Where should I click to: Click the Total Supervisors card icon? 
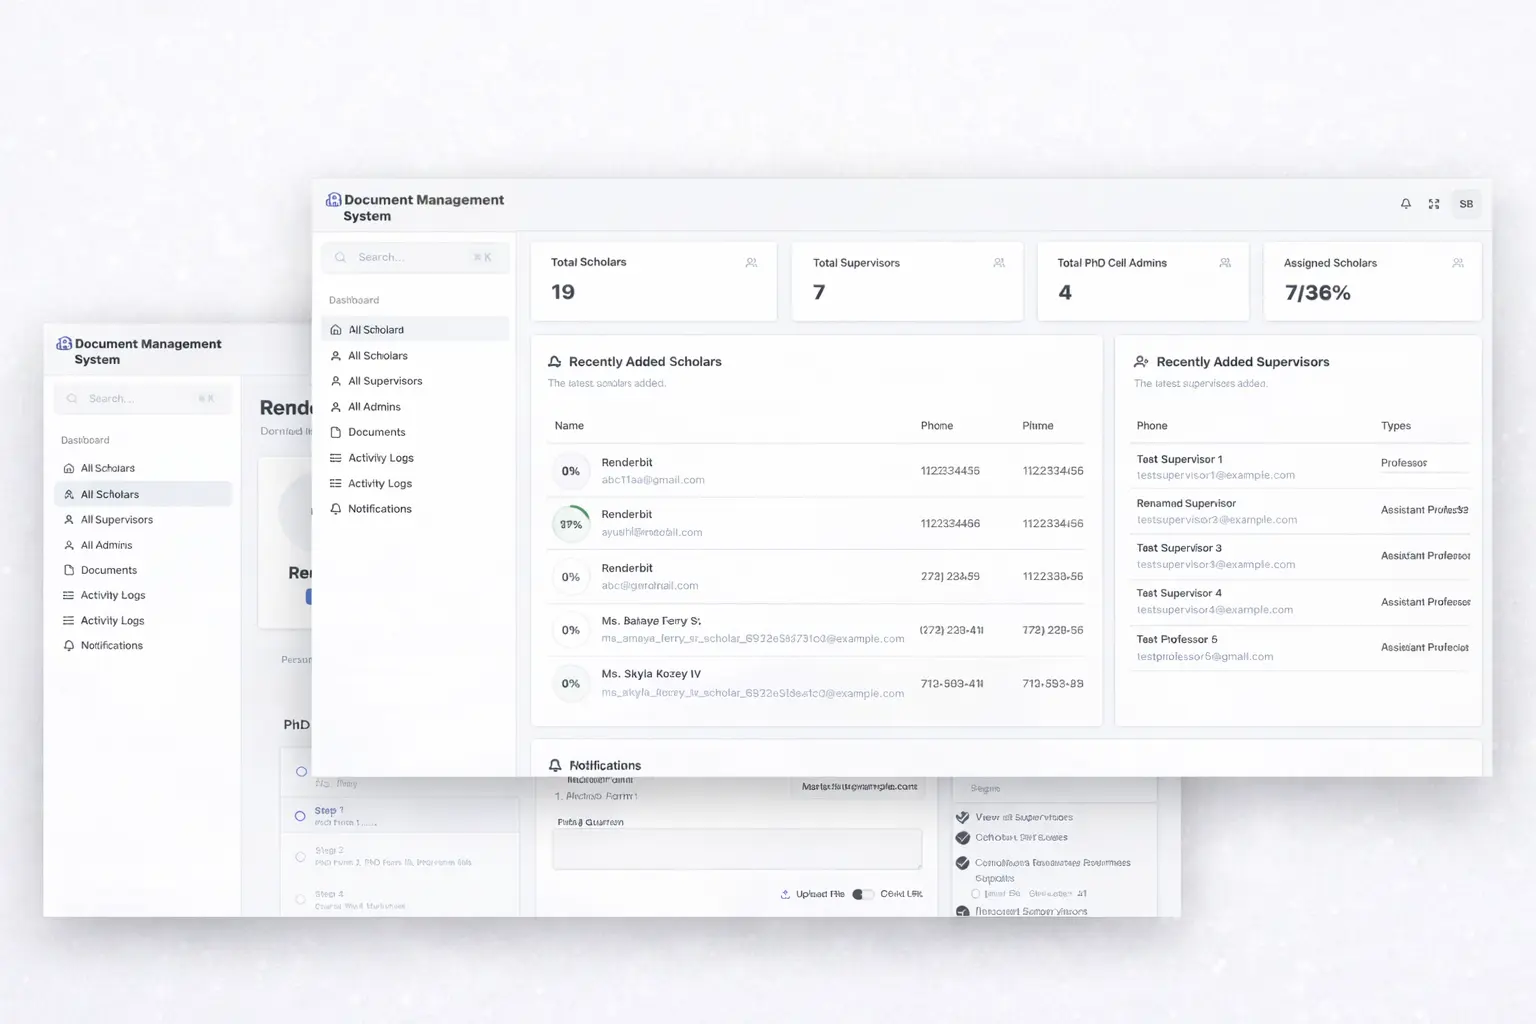click(998, 263)
